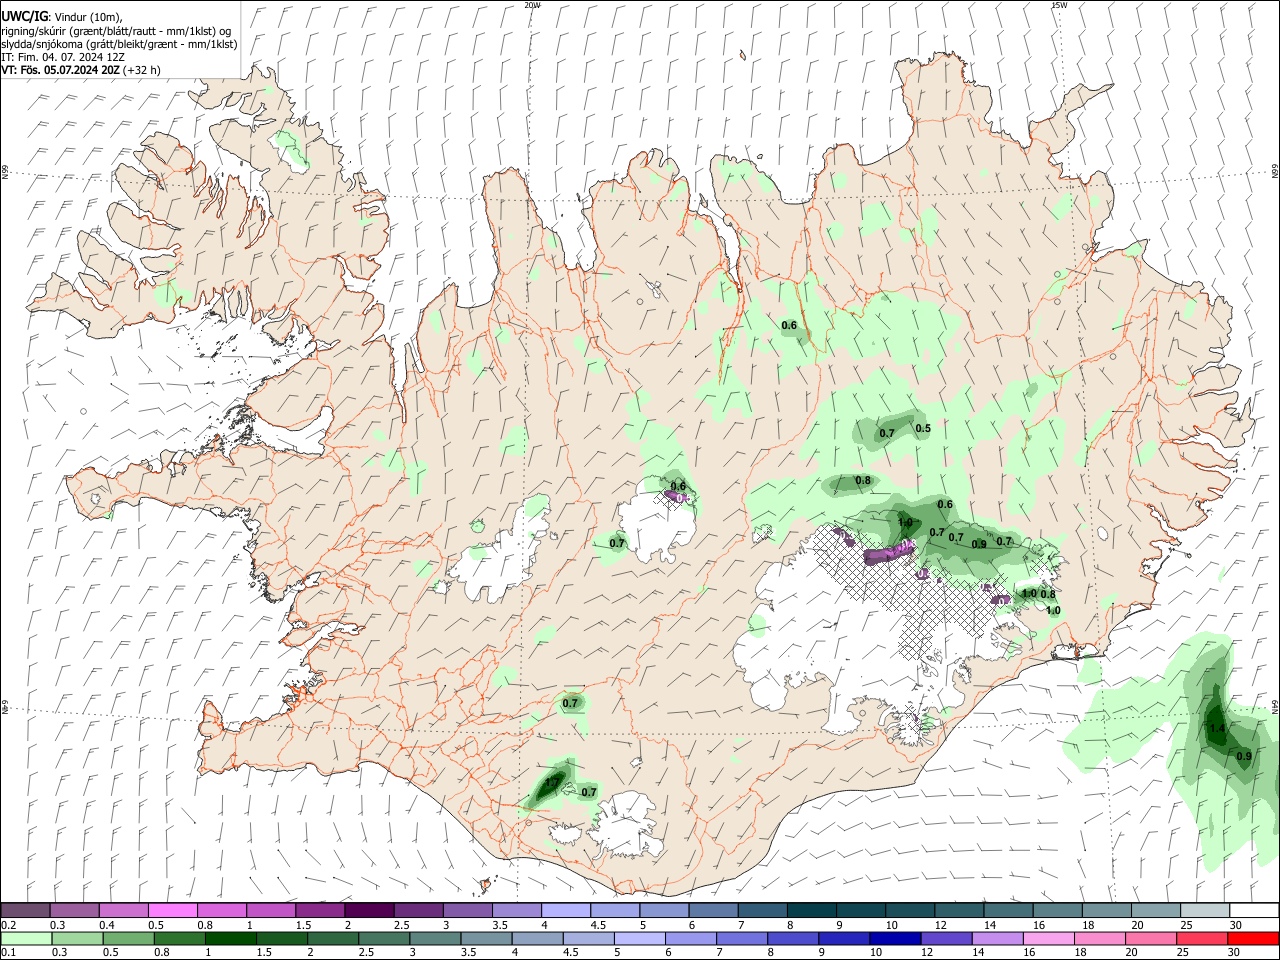This screenshot has width=1280, height=960.
Task: Click the '0.2' label under the snow scale
Action: (8, 925)
